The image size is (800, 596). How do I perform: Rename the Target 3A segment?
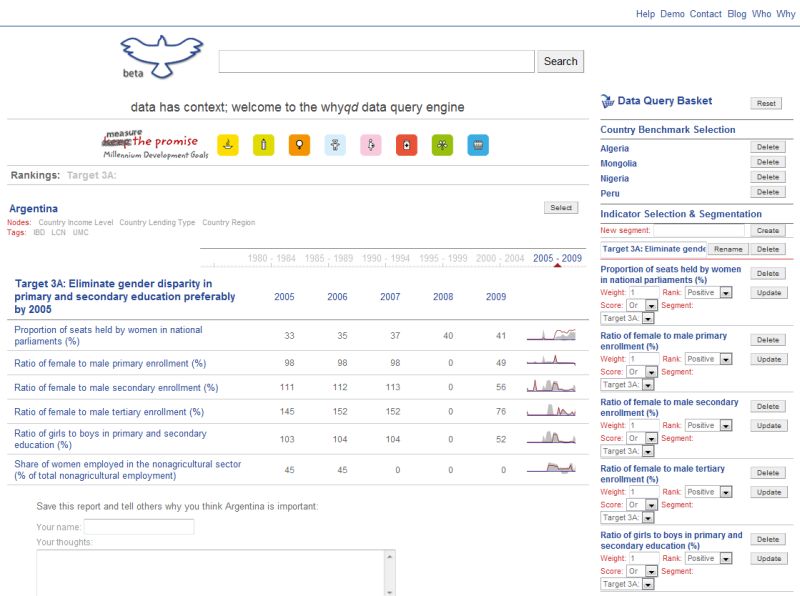pyautogui.click(x=728, y=249)
